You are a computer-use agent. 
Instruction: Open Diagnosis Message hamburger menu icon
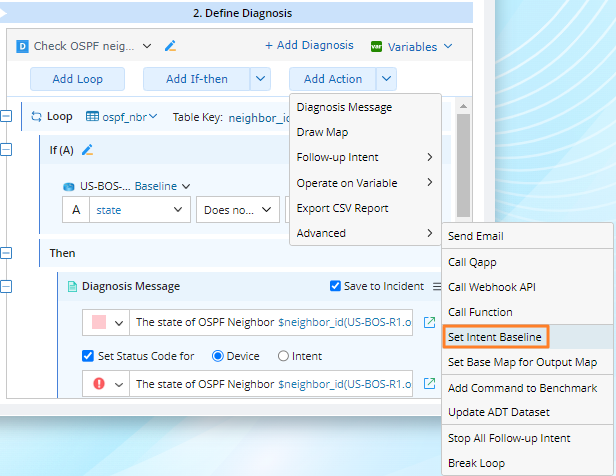436,286
